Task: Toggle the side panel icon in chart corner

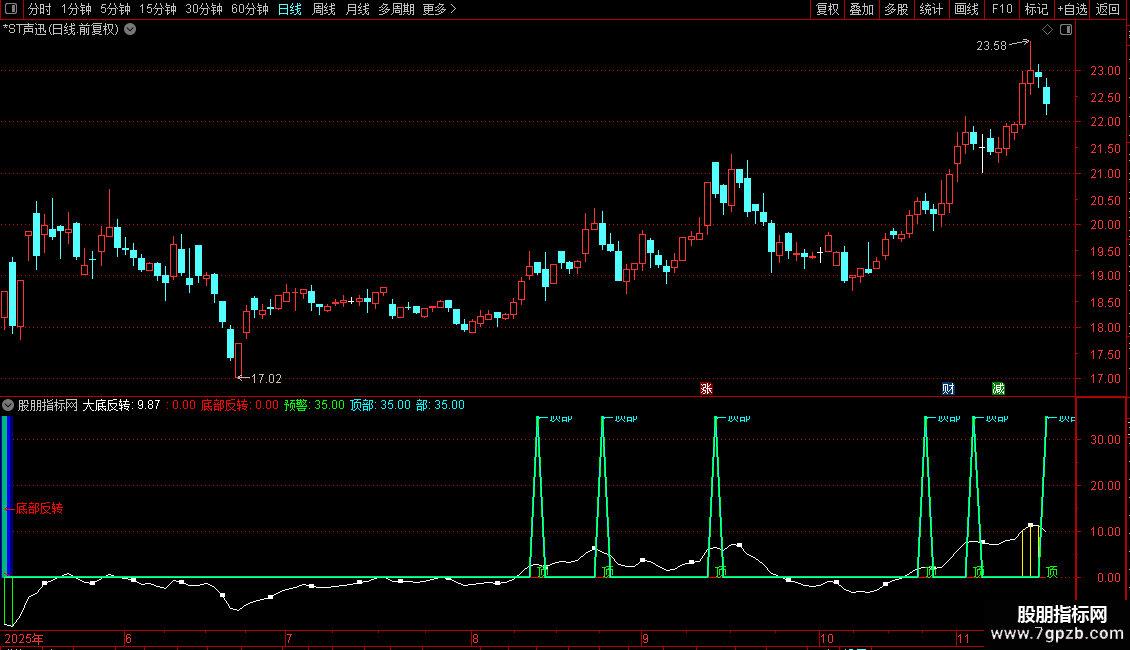Action: [1066, 30]
